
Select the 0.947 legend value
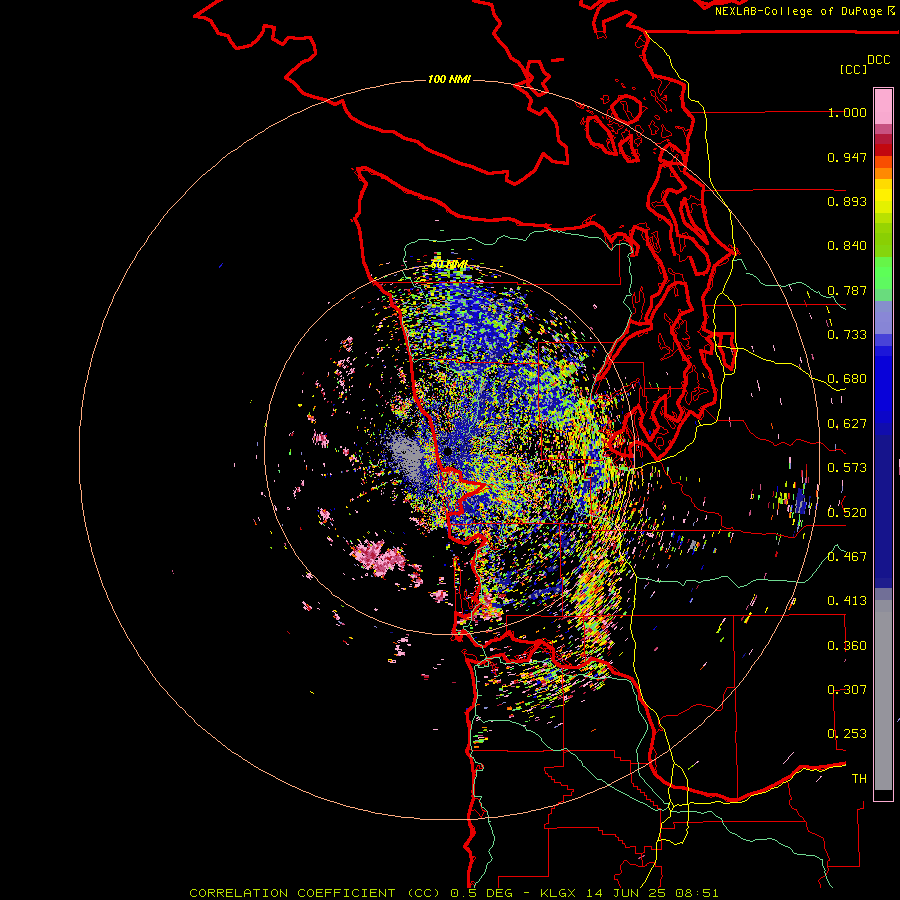[847, 157]
